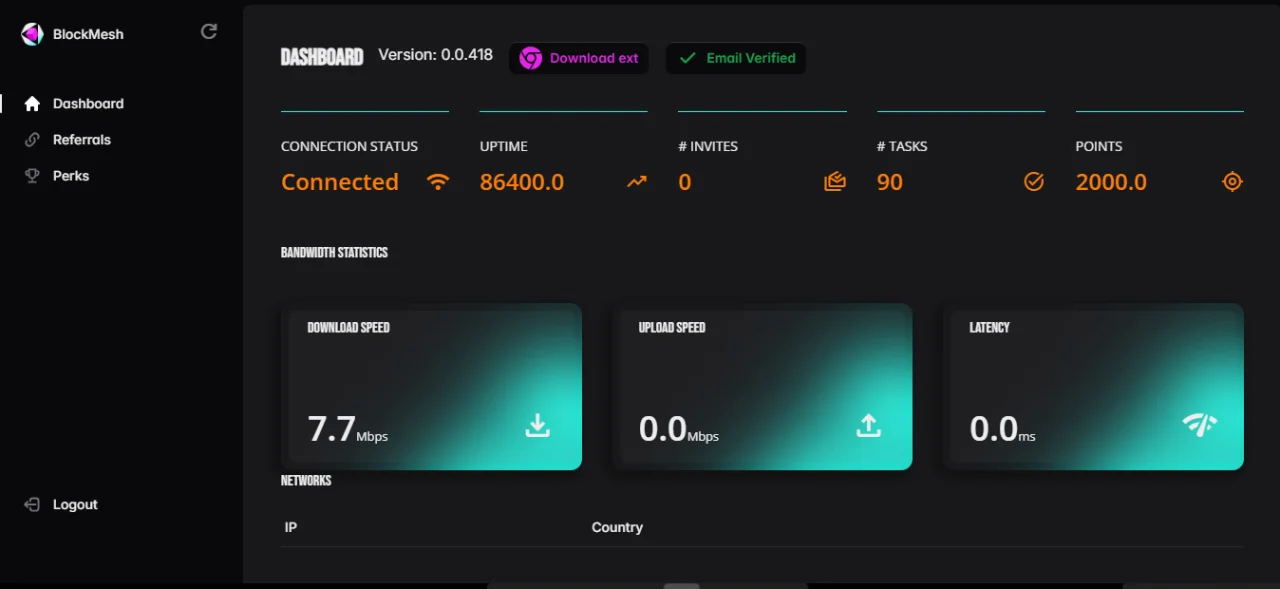Image resolution: width=1280 pixels, height=589 pixels.
Task: Click the POINTS label
Action: tap(1099, 146)
